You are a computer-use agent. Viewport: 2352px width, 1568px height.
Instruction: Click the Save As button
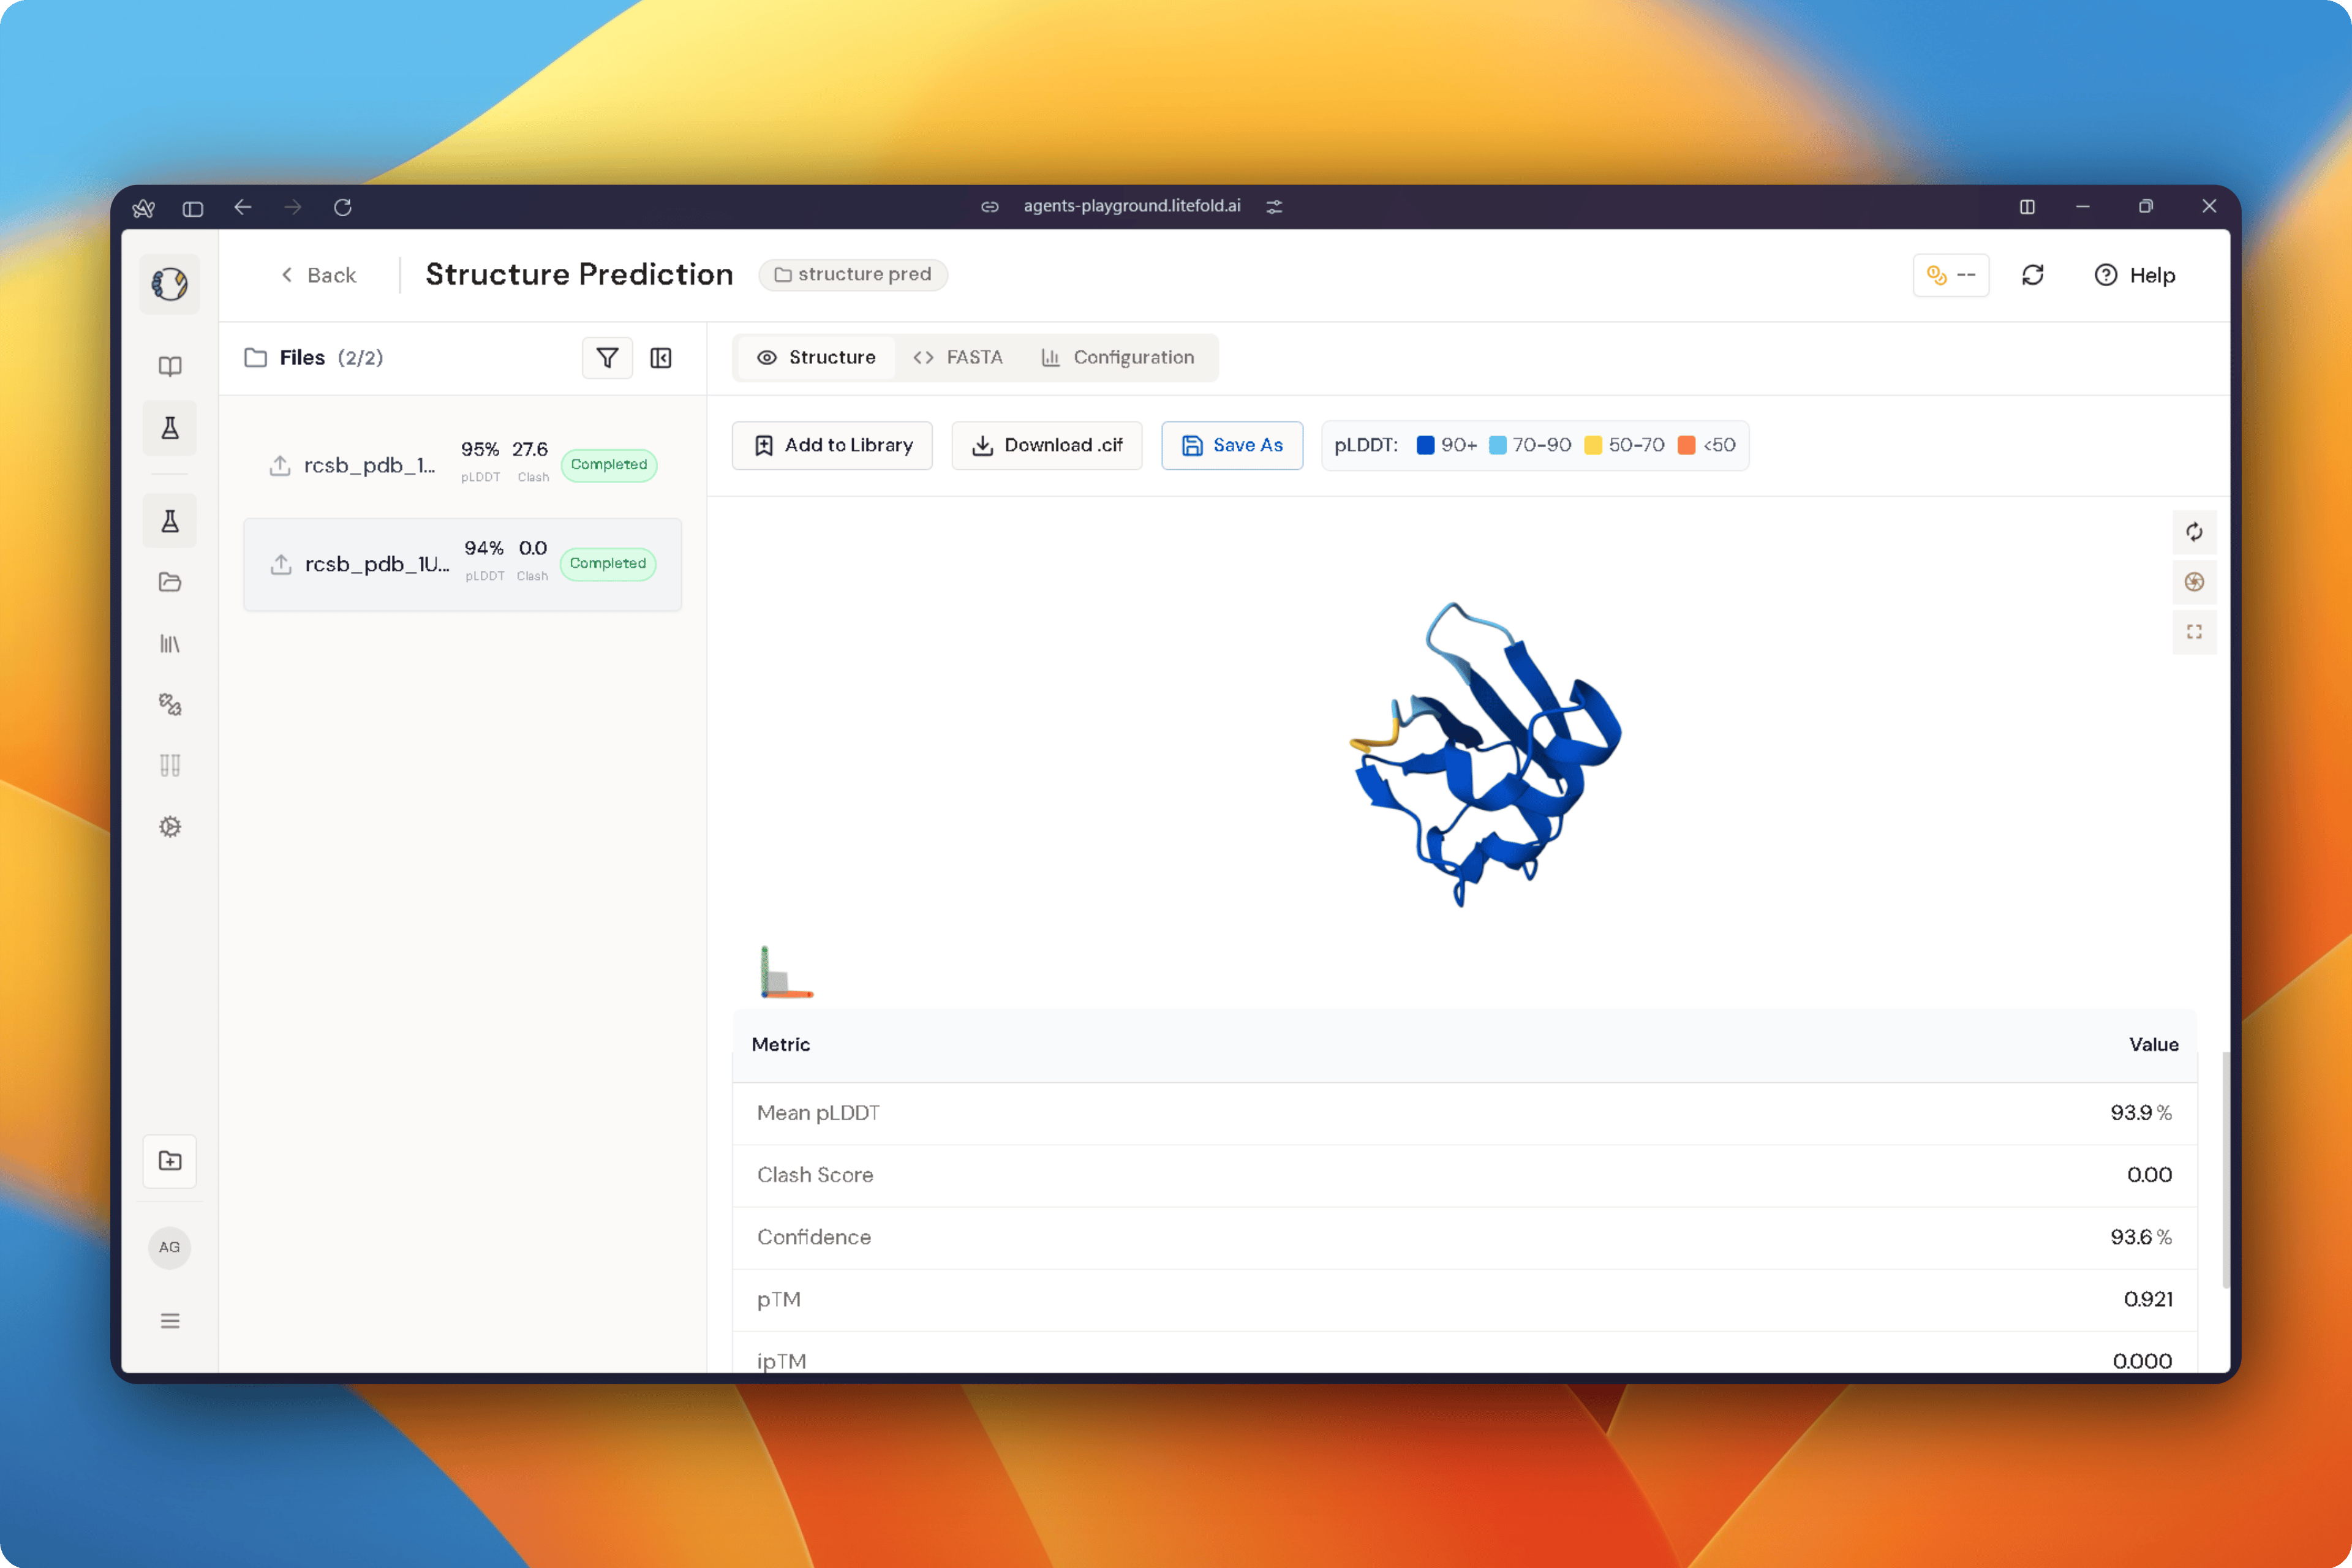[x=1232, y=445]
